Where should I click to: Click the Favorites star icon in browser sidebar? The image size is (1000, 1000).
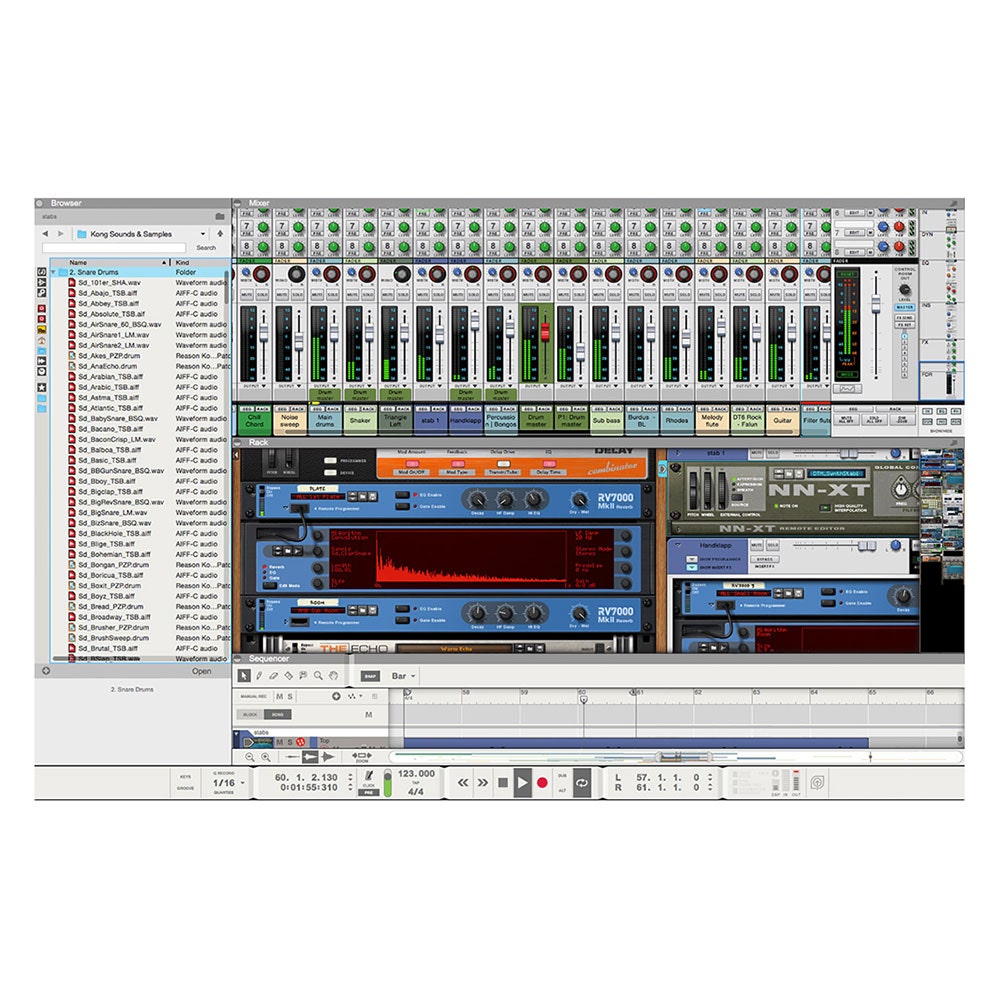click(41, 387)
